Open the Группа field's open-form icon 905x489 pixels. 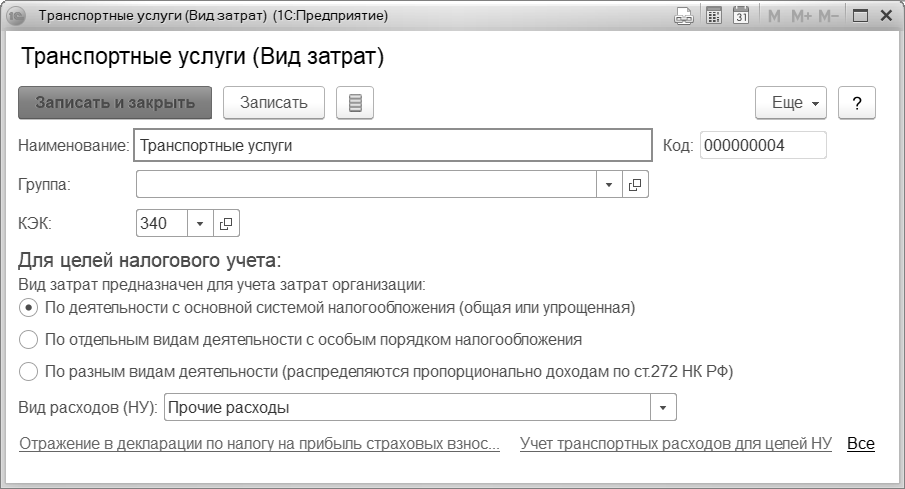pos(635,185)
